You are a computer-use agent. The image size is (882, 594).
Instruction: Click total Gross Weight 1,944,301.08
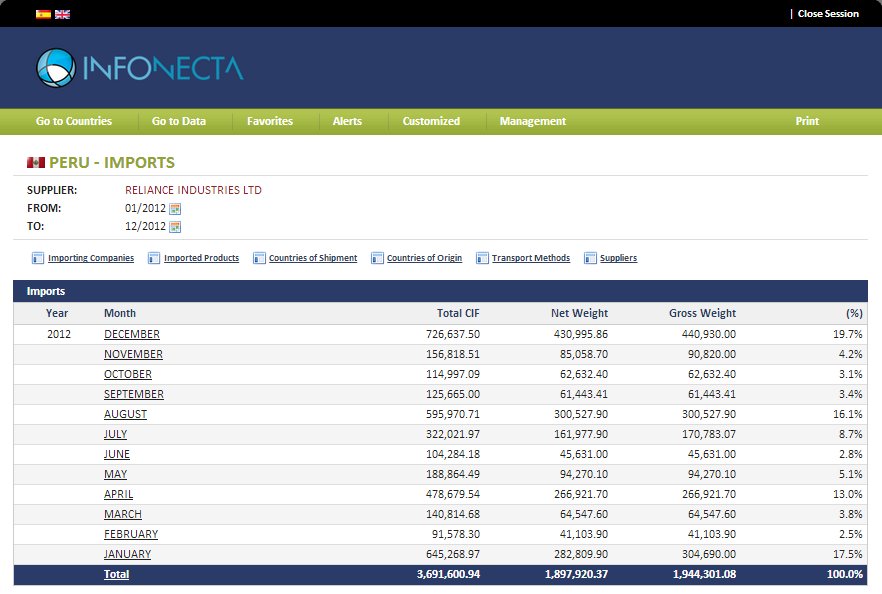(x=704, y=574)
